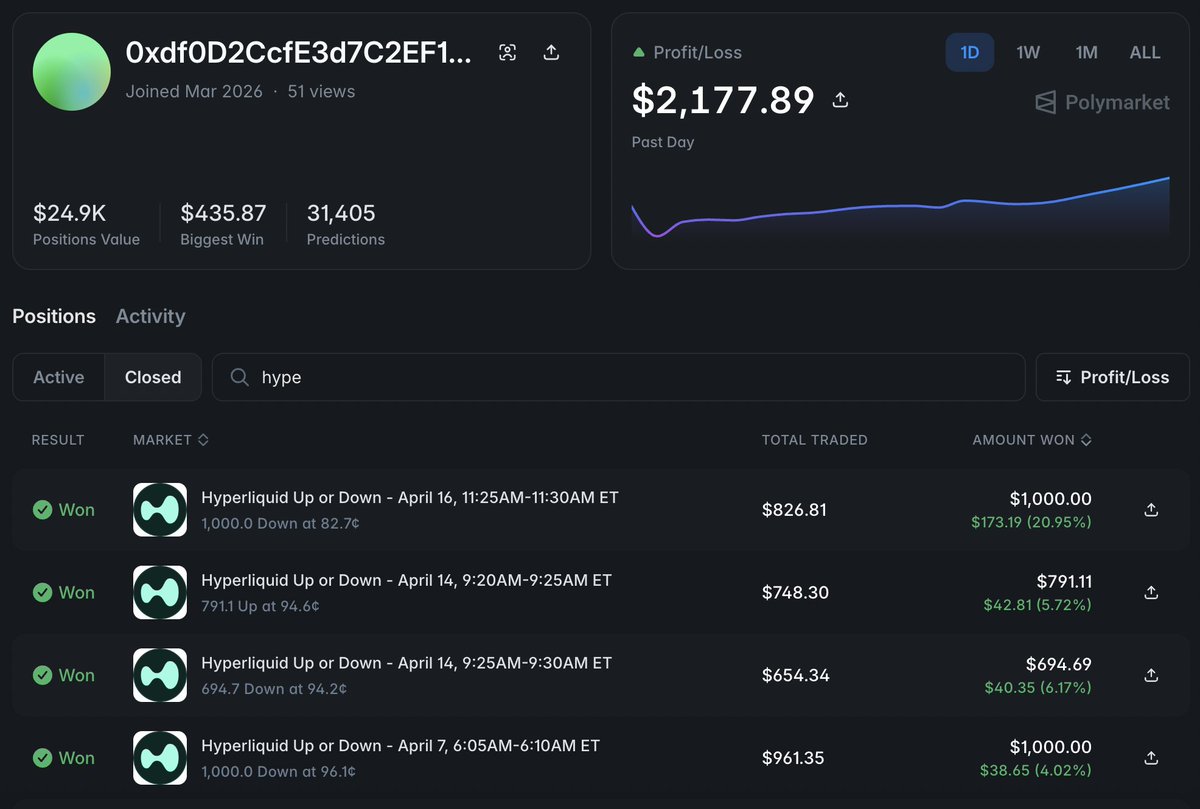Image resolution: width=1200 pixels, height=809 pixels.
Task: Open Hyperliquid April 14, 9:25AM-9:30AM market
Action: pos(406,663)
